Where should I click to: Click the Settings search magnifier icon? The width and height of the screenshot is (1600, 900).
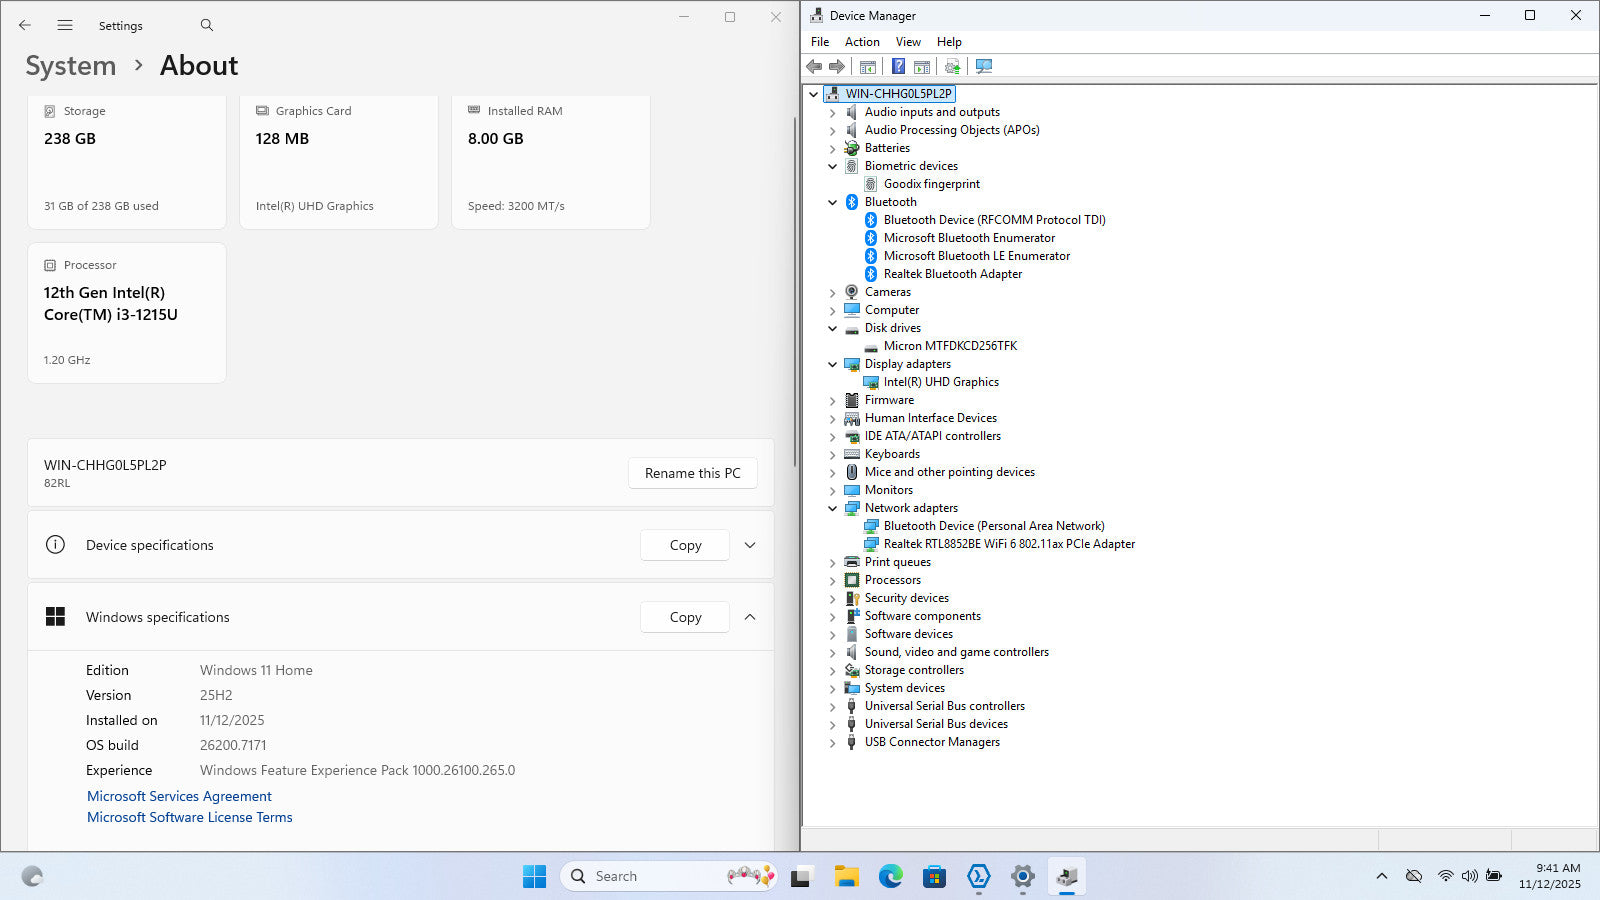[x=206, y=25]
